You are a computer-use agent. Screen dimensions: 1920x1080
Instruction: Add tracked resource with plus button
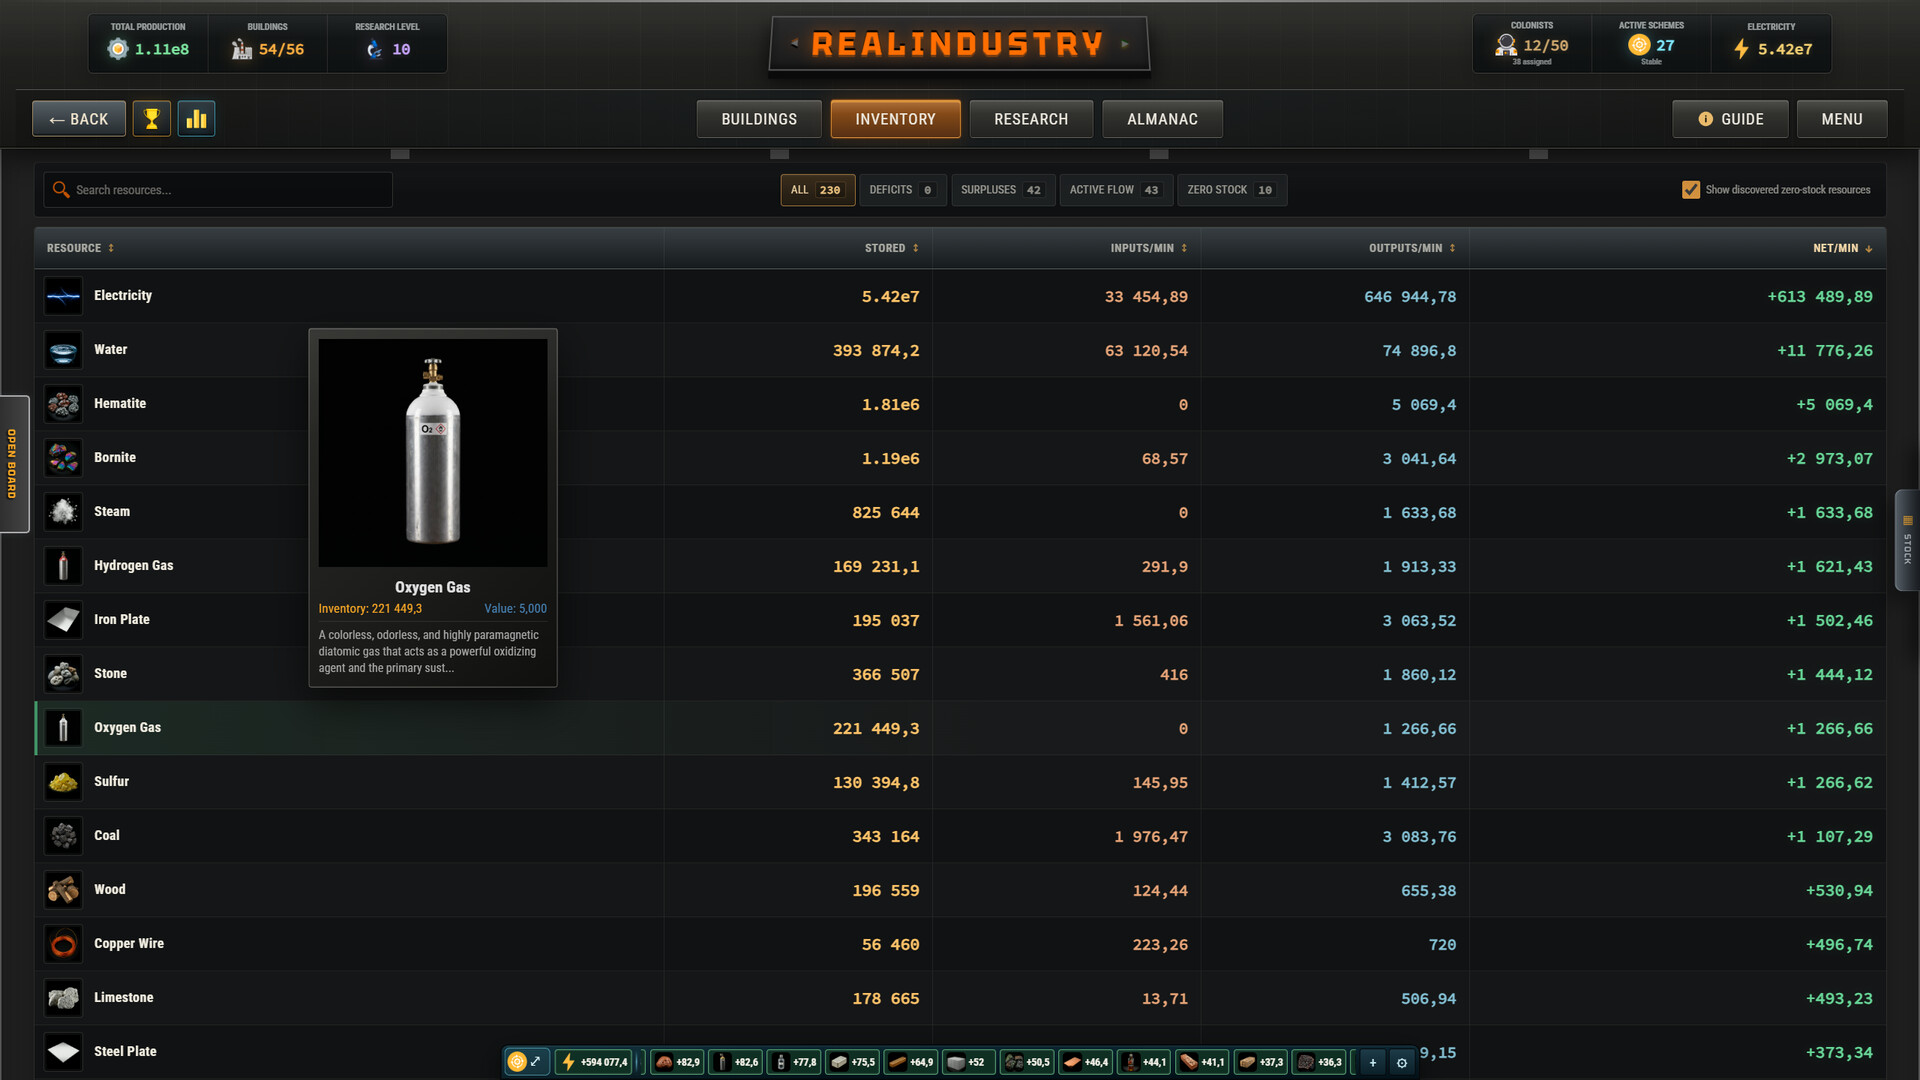point(1373,1062)
